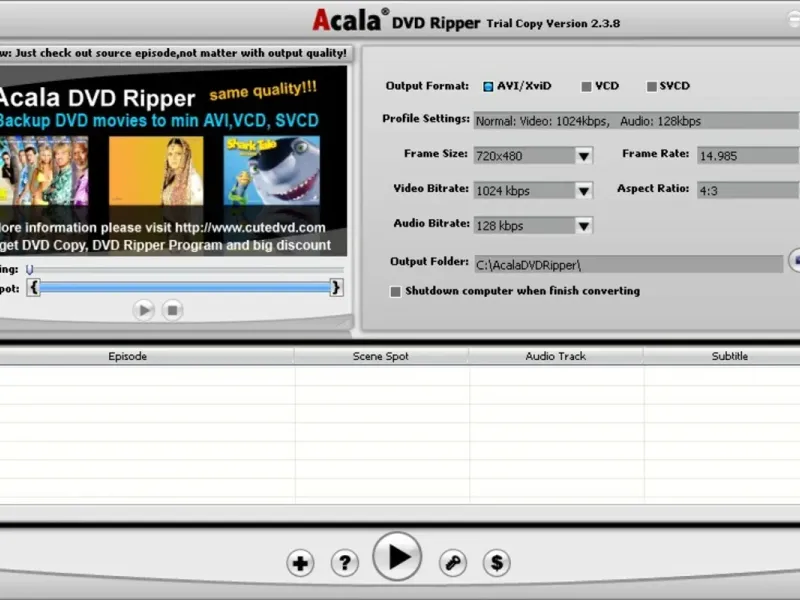Click the dollar sign purchase icon
The height and width of the screenshot is (600, 800).
(x=497, y=563)
